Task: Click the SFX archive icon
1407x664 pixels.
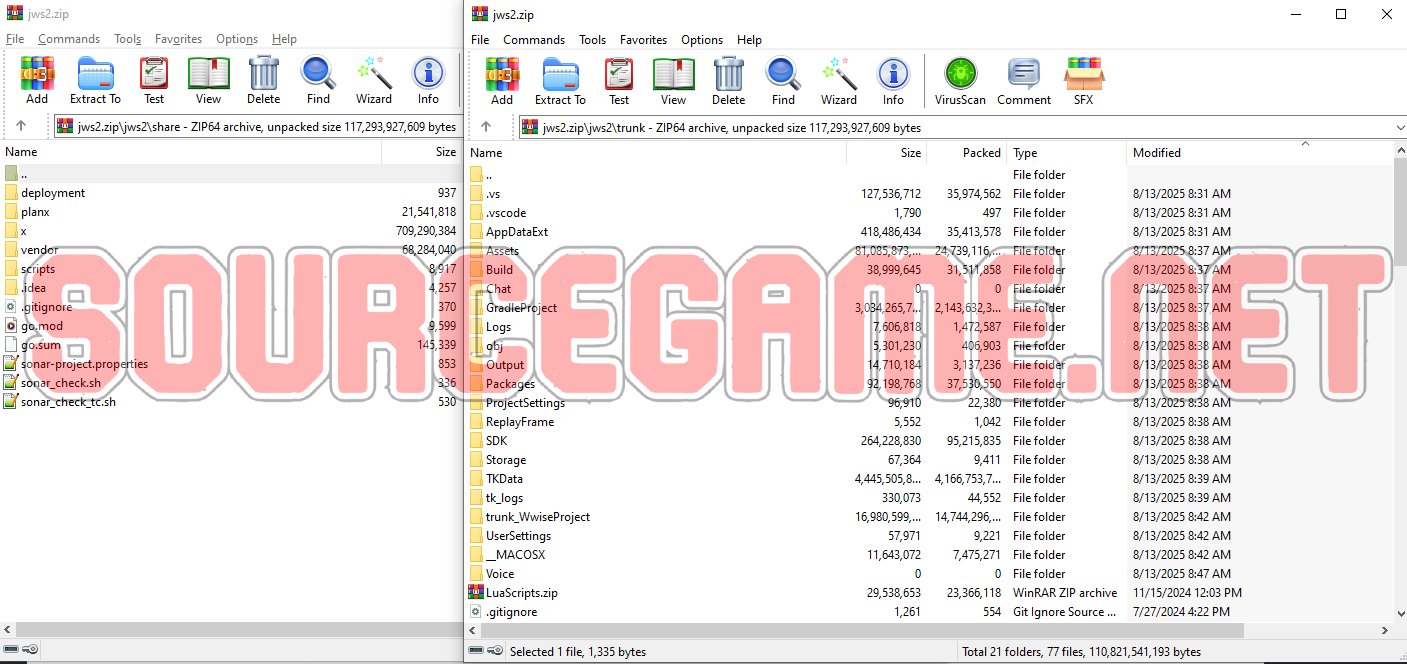Action: (1083, 81)
